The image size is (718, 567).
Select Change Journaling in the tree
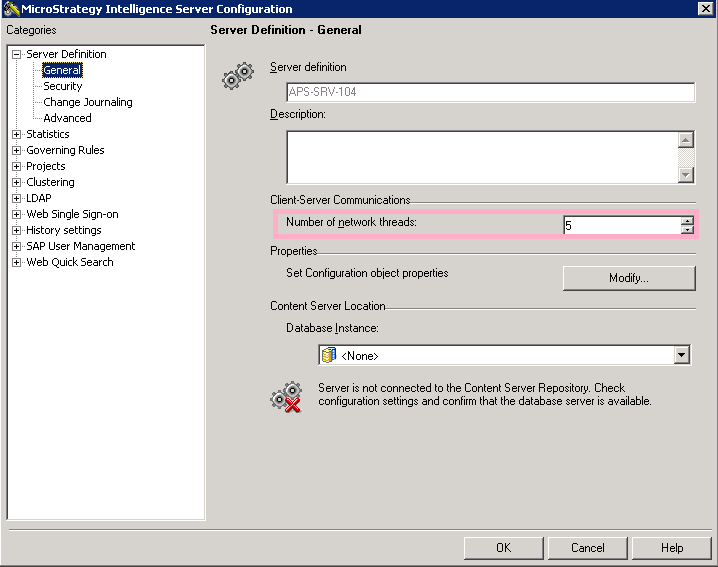tap(87, 102)
